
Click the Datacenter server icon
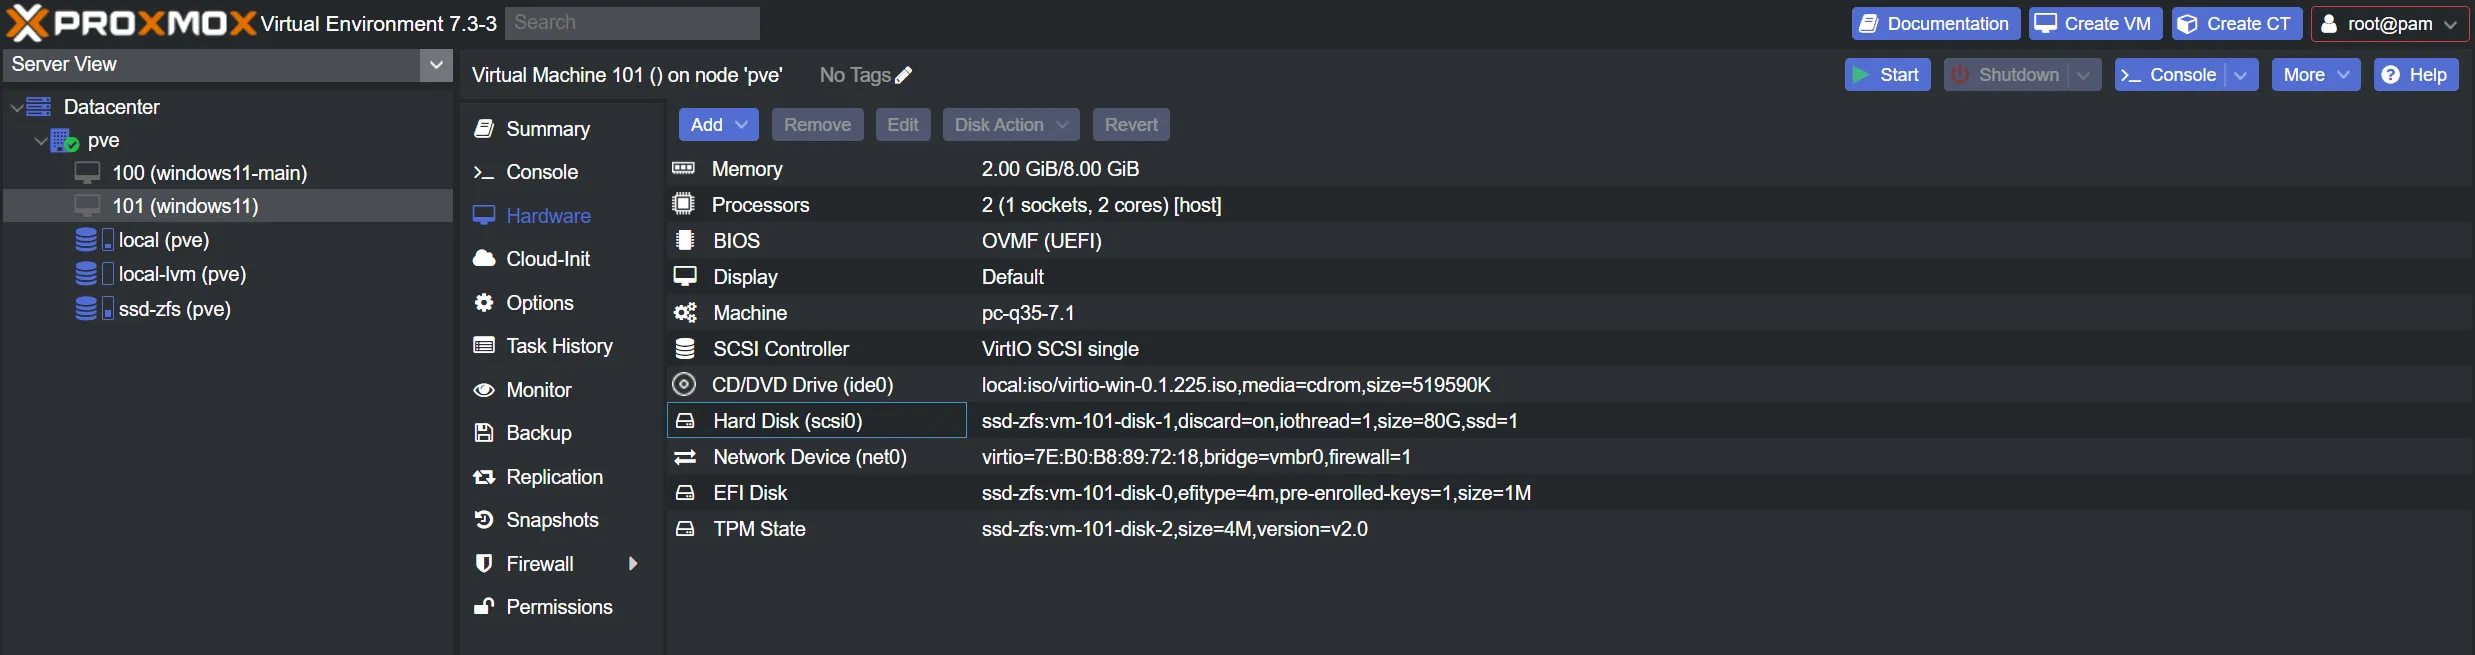point(39,107)
